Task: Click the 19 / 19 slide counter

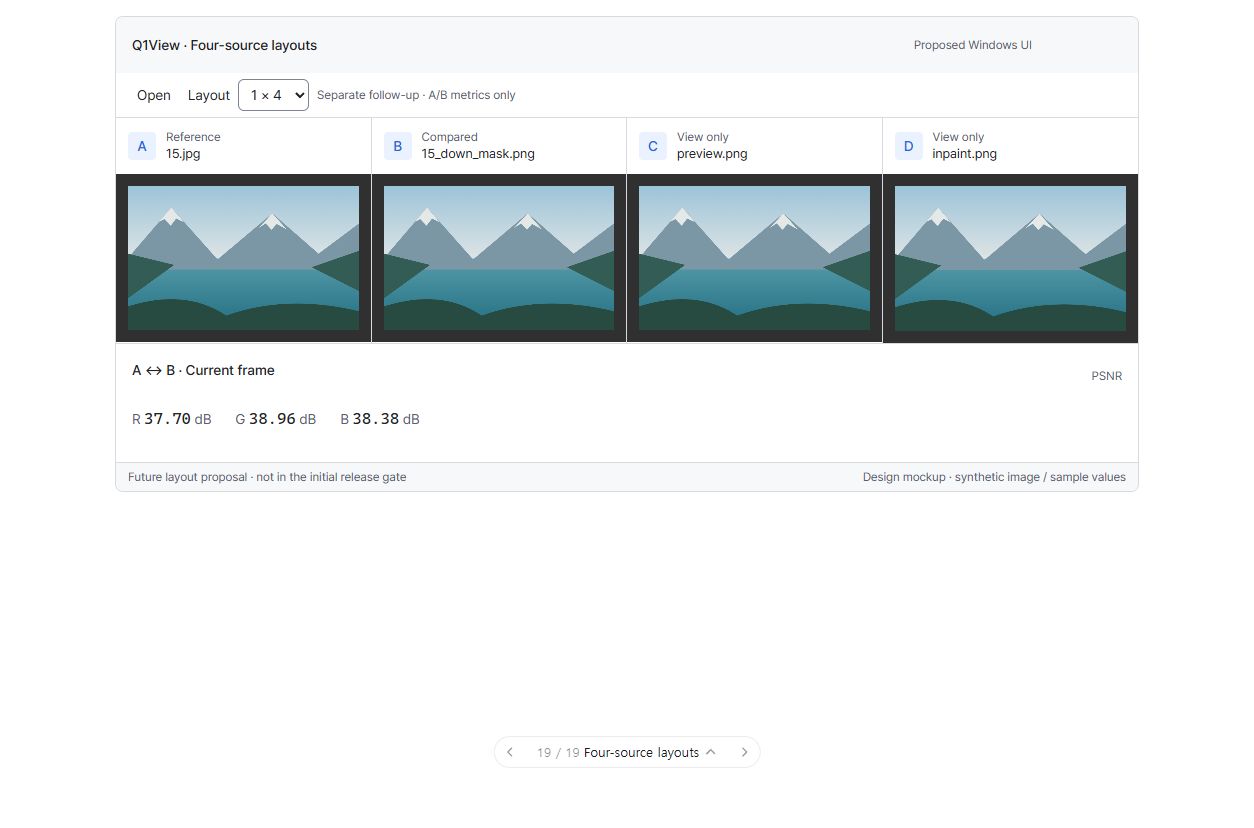Action: click(558, 752)
